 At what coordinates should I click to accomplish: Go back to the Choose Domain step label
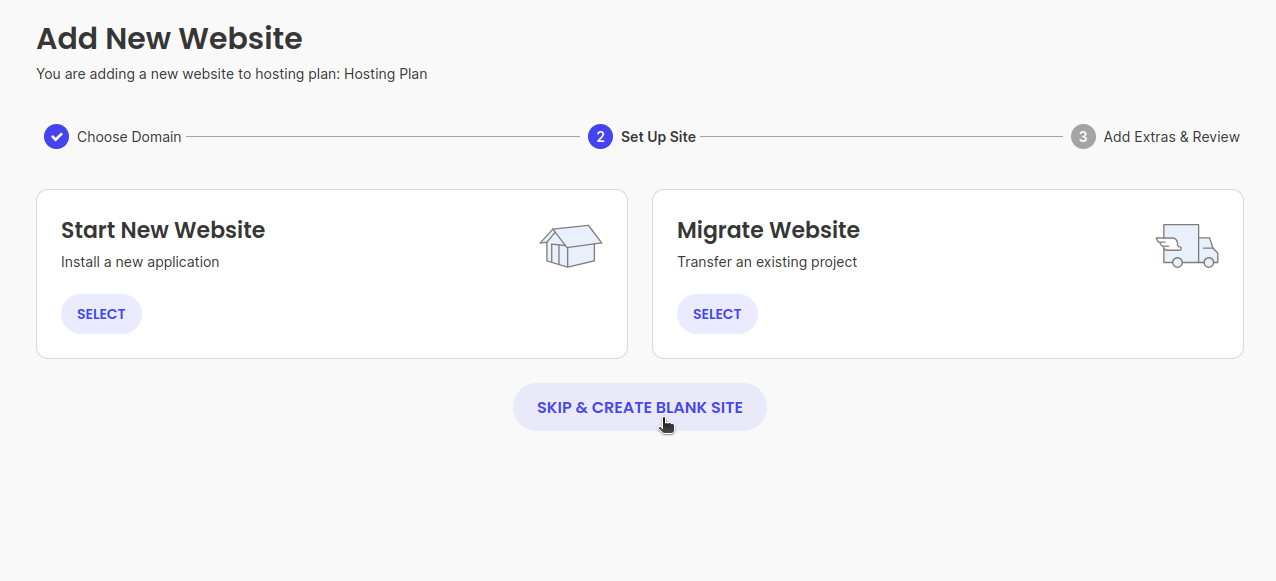pos(129,137)
